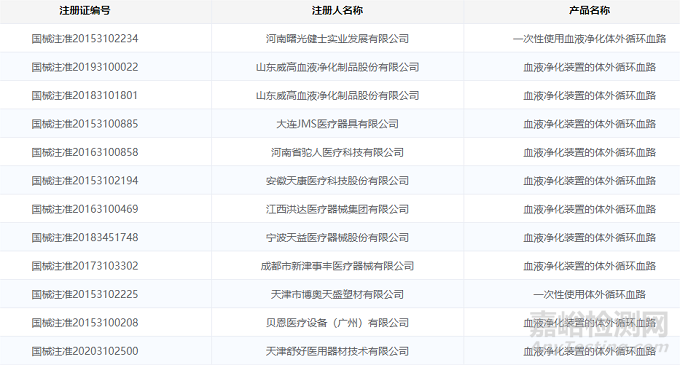Click product name in the 成都市新津事丰 row
This screenshot has height=365, width=680.
pos(589,266)
